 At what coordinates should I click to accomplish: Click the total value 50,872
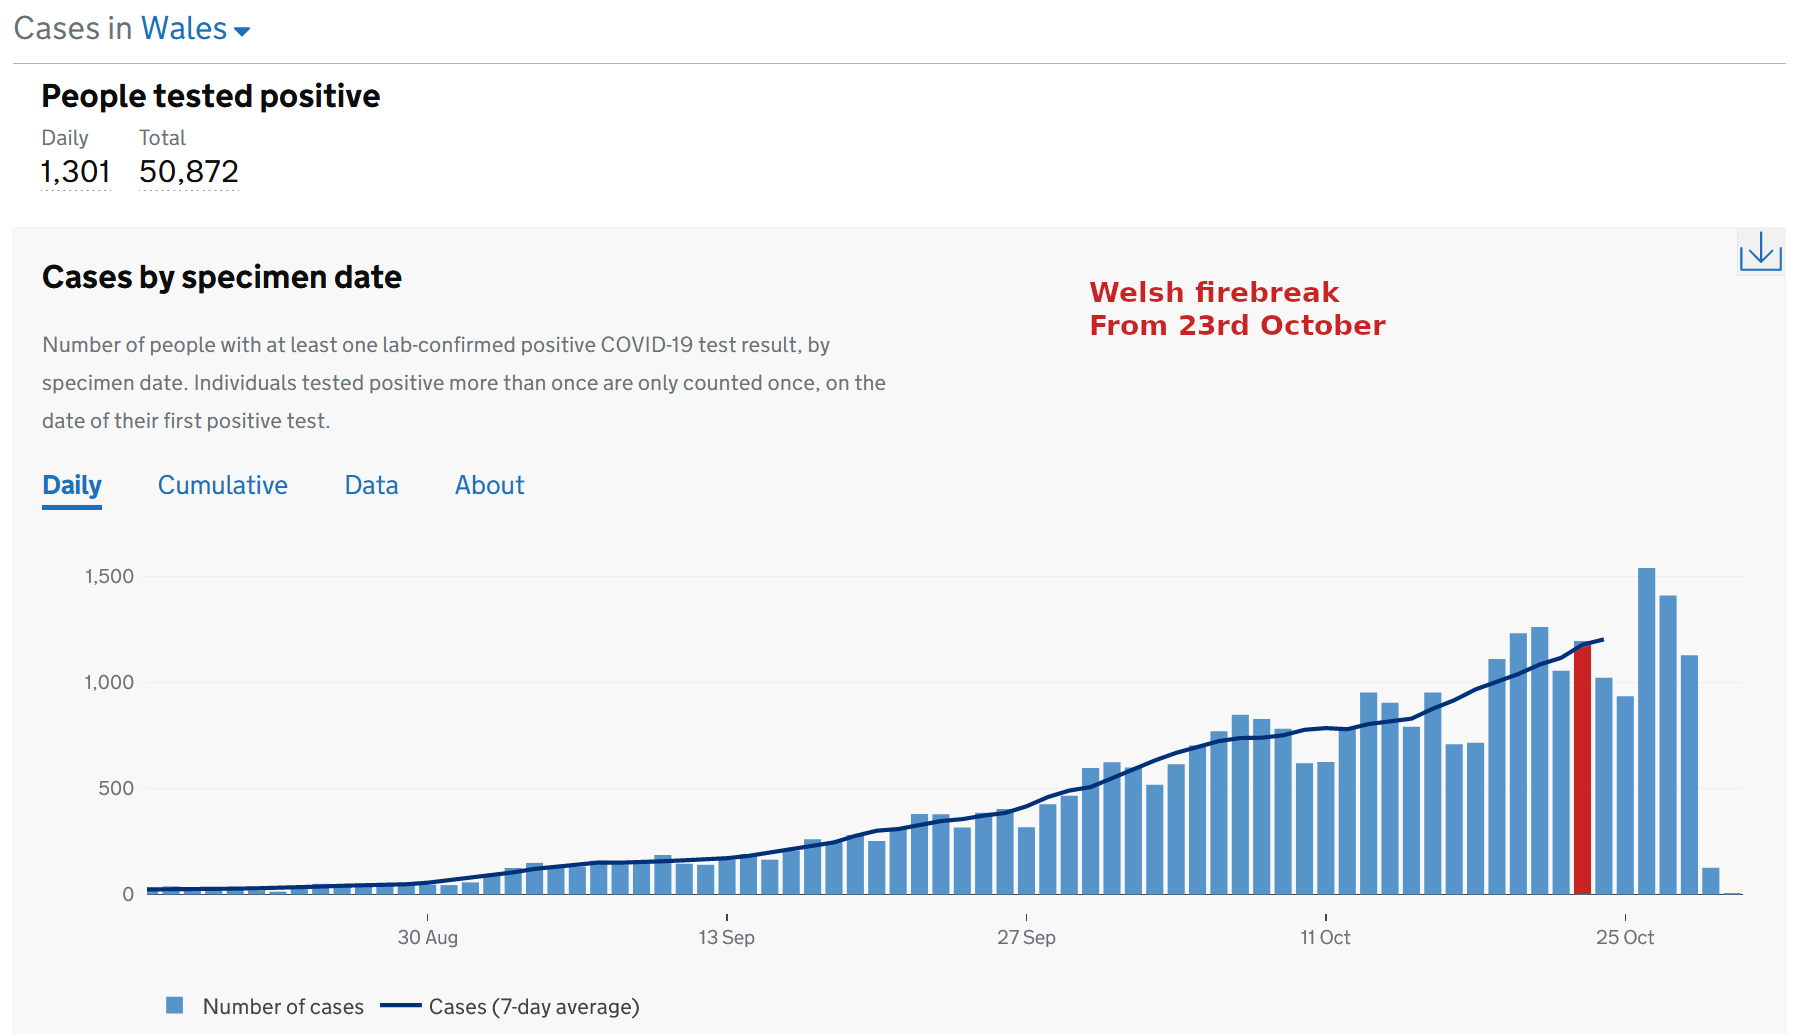coord(189,172)
